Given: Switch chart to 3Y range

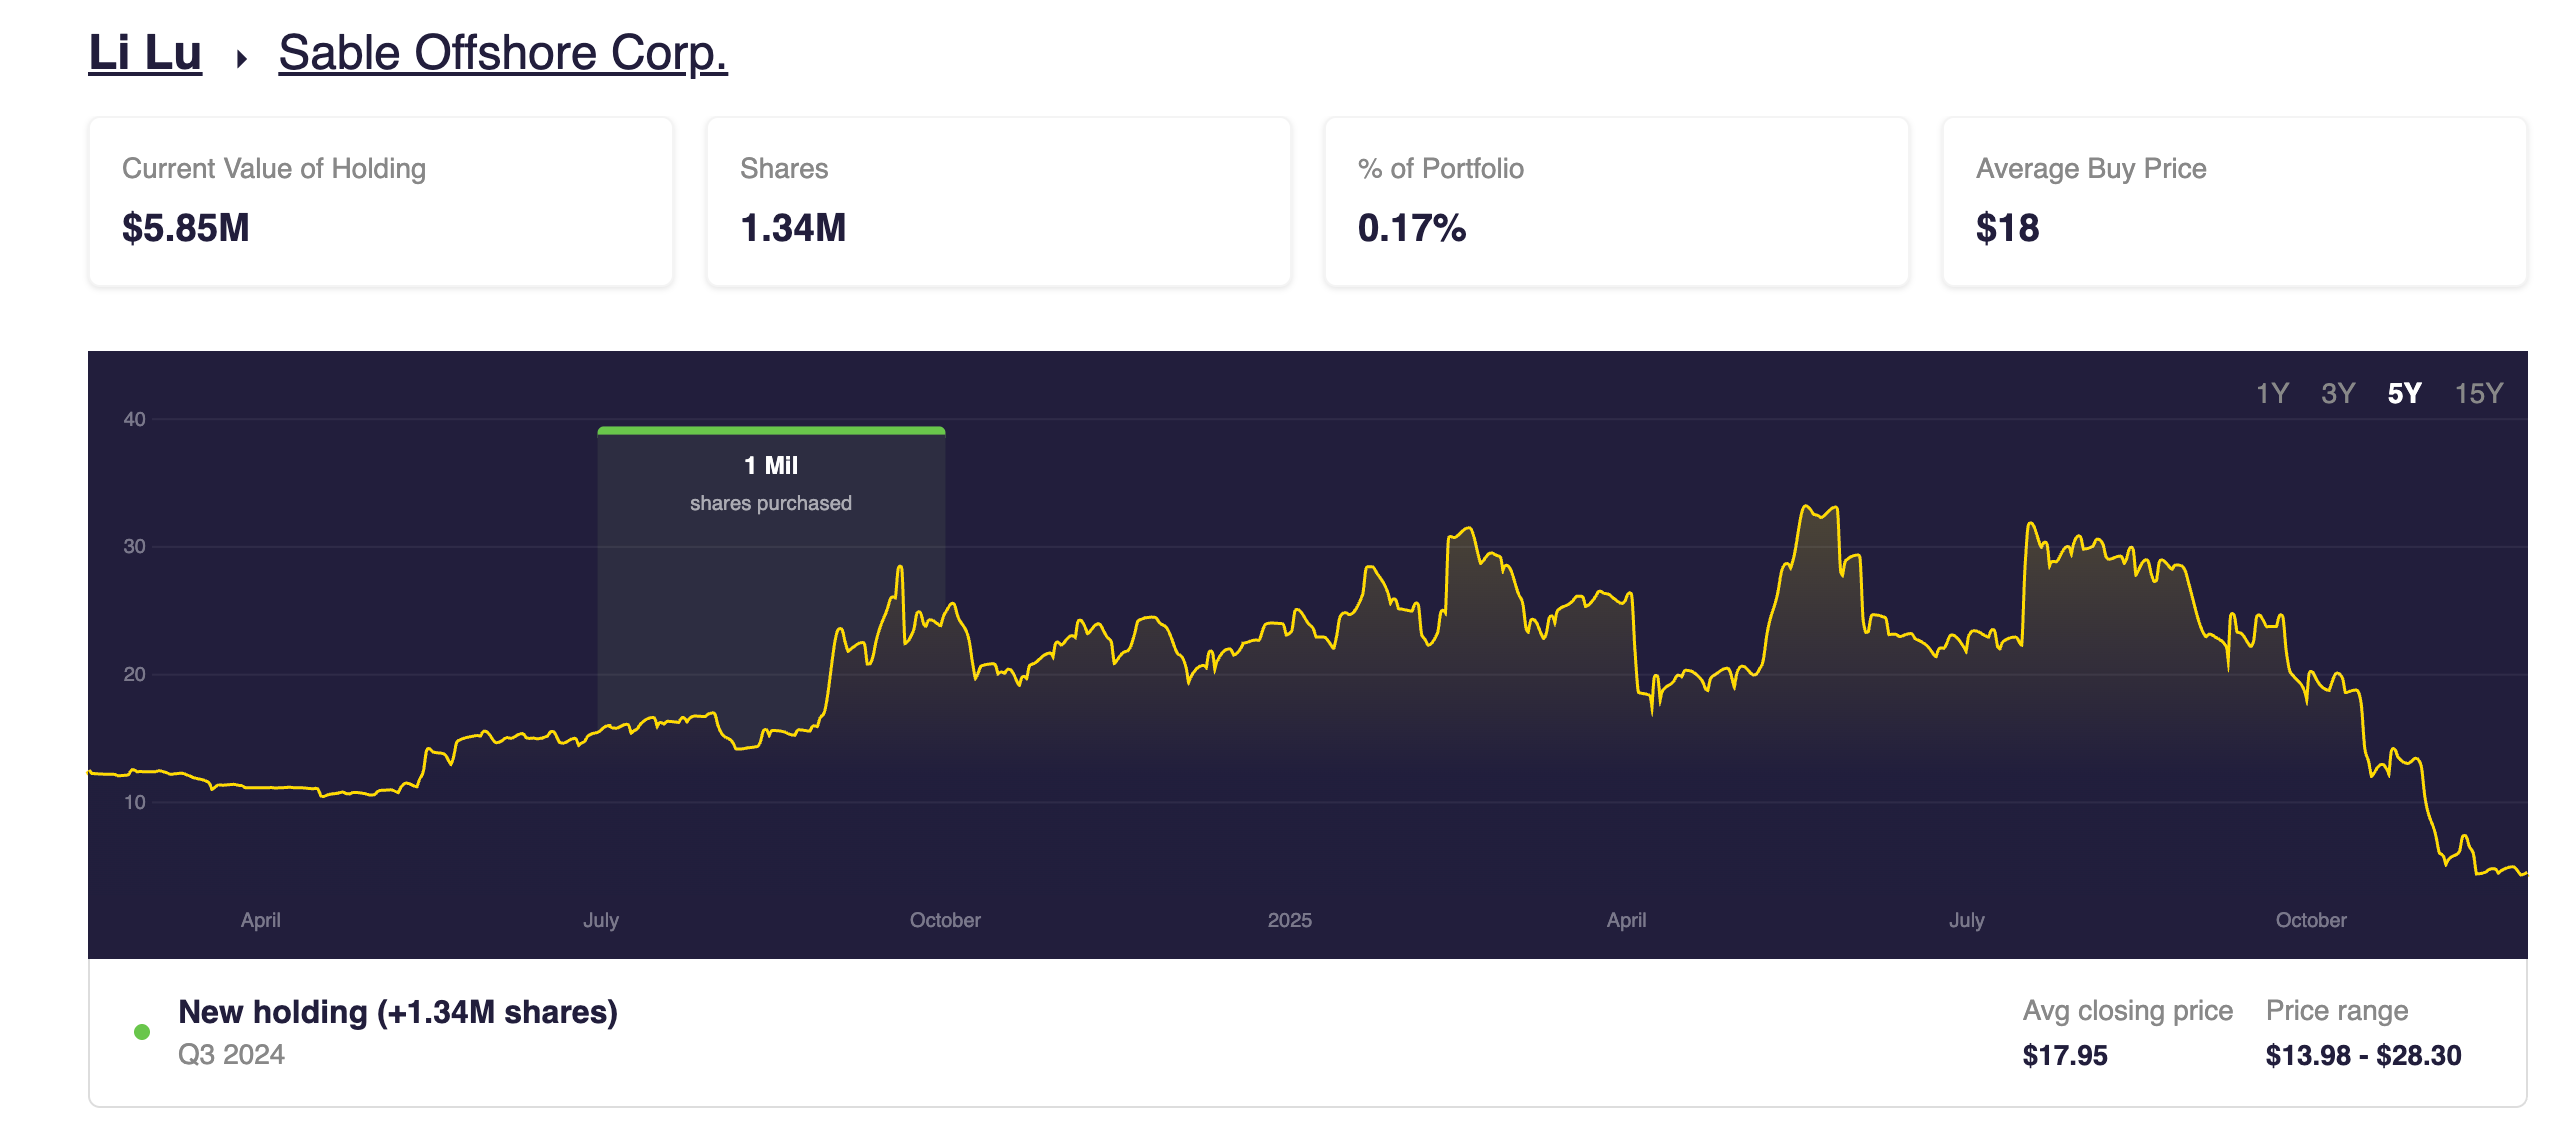Looking at the screenshot, I should pos(2338,393).
